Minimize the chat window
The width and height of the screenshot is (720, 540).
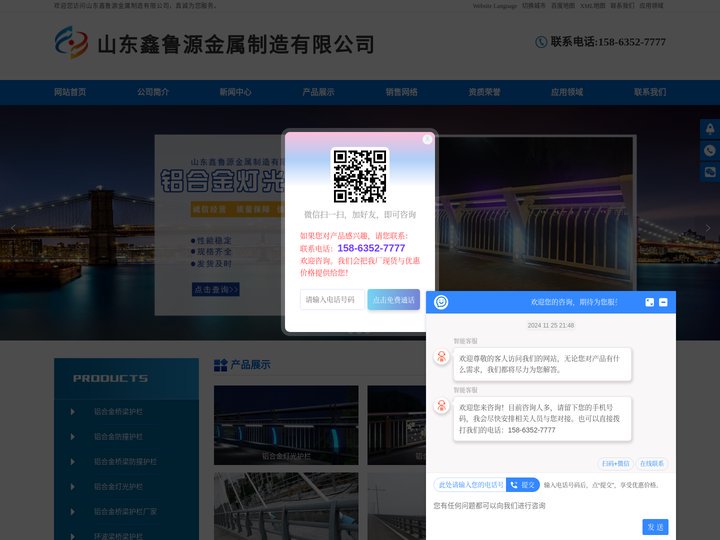tap(663, 302)
